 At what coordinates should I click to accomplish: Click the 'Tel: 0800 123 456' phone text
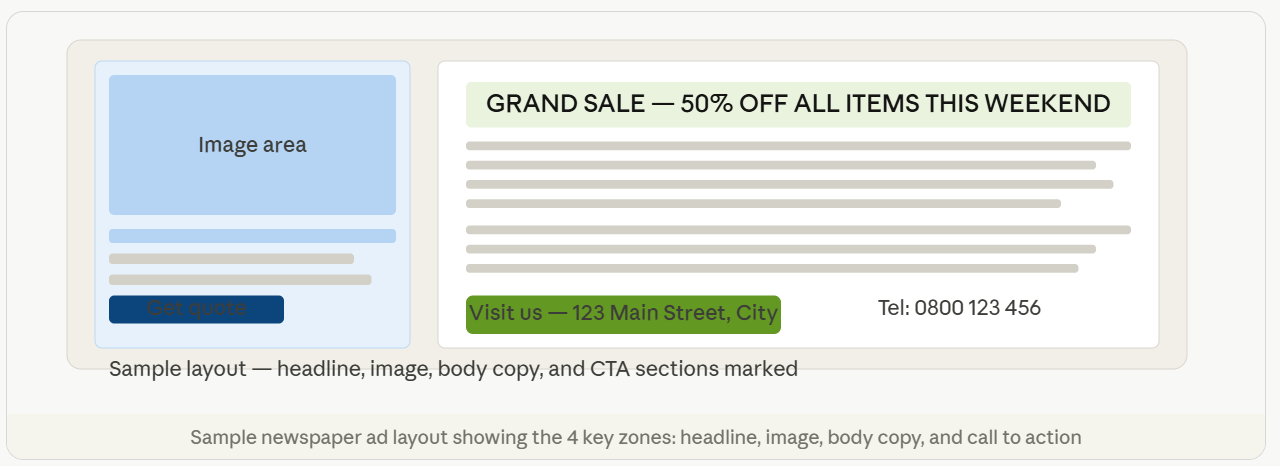pos(959,308)
